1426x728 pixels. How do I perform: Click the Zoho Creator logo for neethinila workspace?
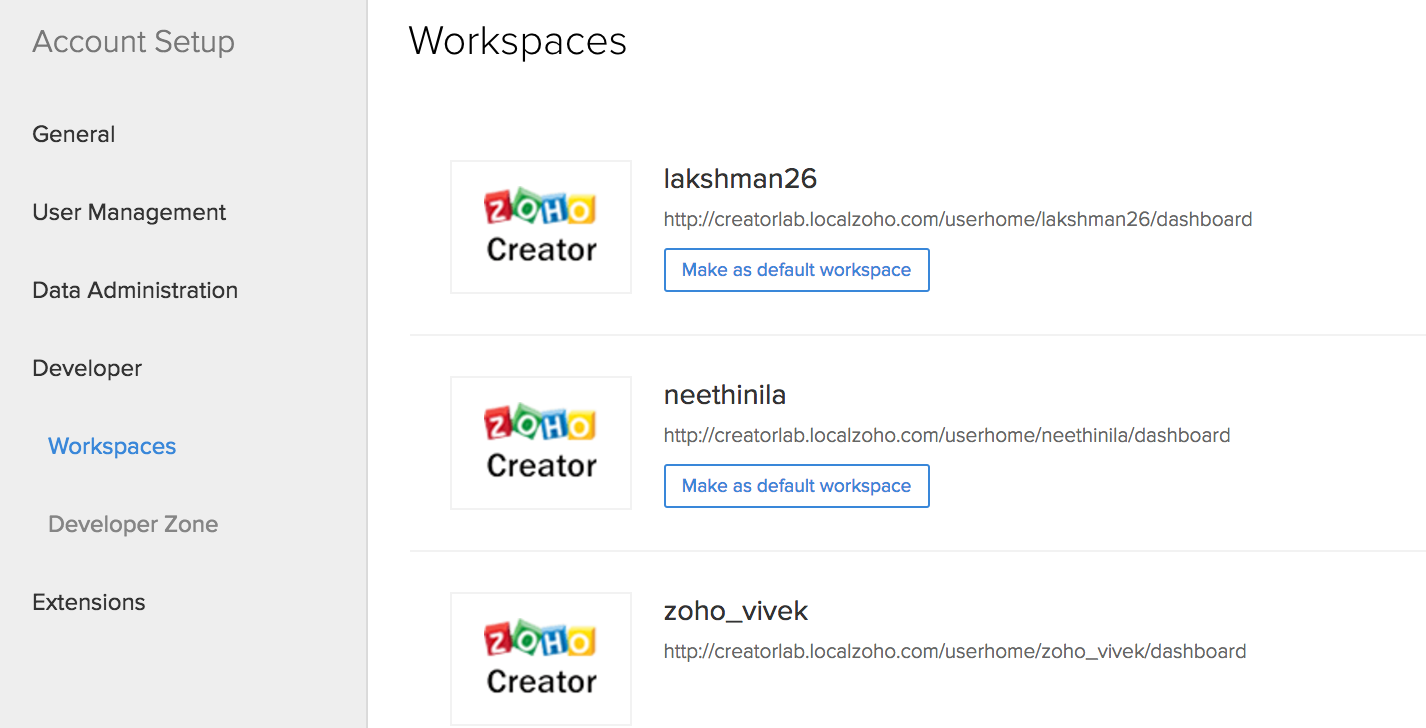(540, 442)
